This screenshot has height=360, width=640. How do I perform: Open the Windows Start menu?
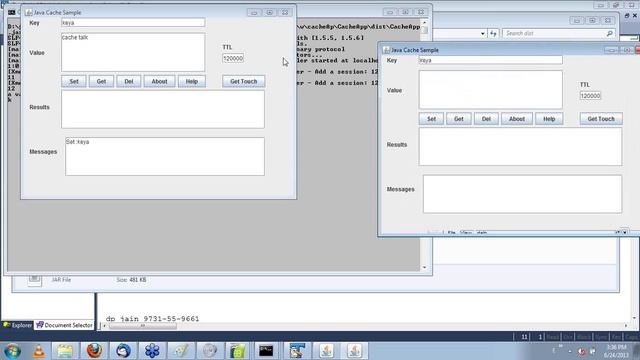12,351
